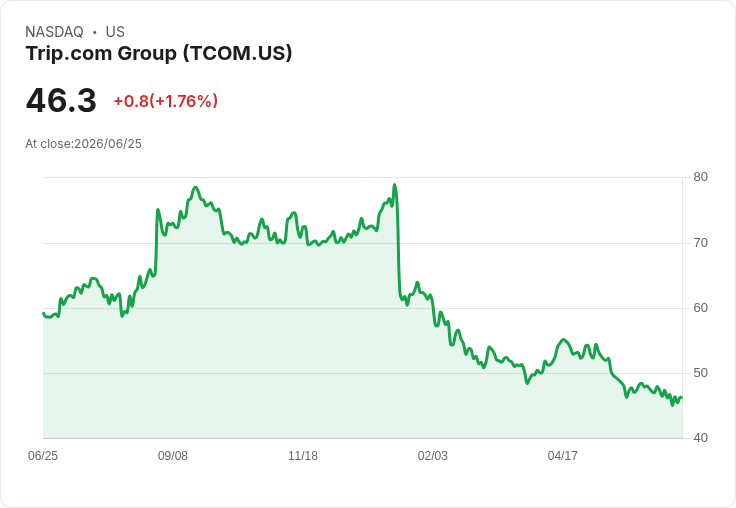Click the At close:2026/06/25 date text
Screen dimensions: 736x508
(x=84, y=144)
